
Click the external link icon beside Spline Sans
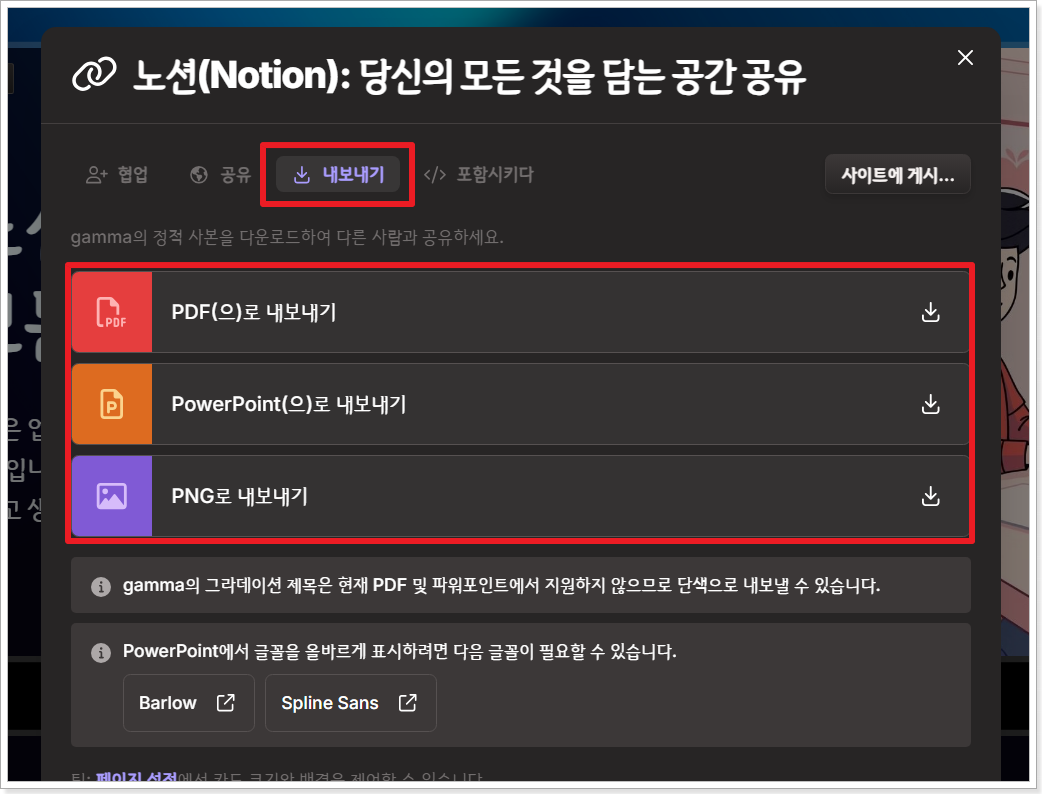tap(407, 703)
